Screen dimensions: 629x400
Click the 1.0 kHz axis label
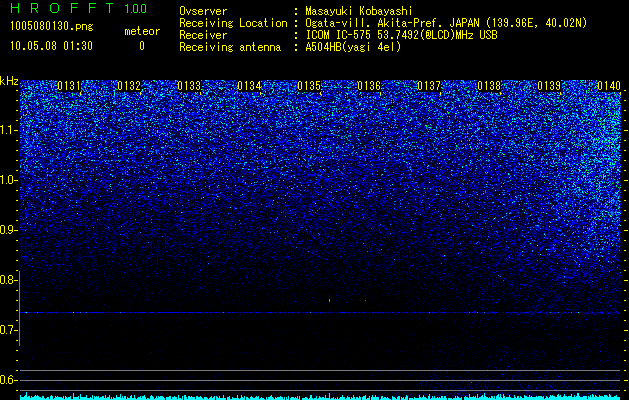tap(8, 180)
